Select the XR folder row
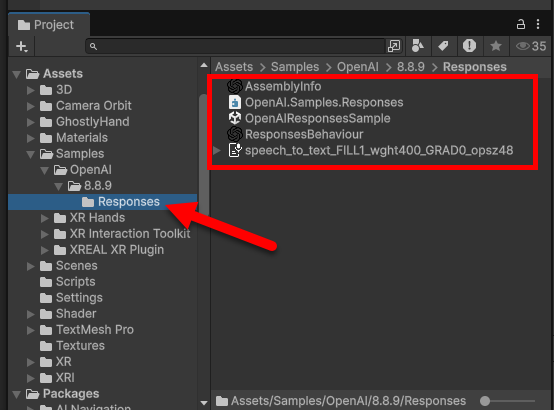Viewport: 554px width, 410px height. (x=103, y=362)
